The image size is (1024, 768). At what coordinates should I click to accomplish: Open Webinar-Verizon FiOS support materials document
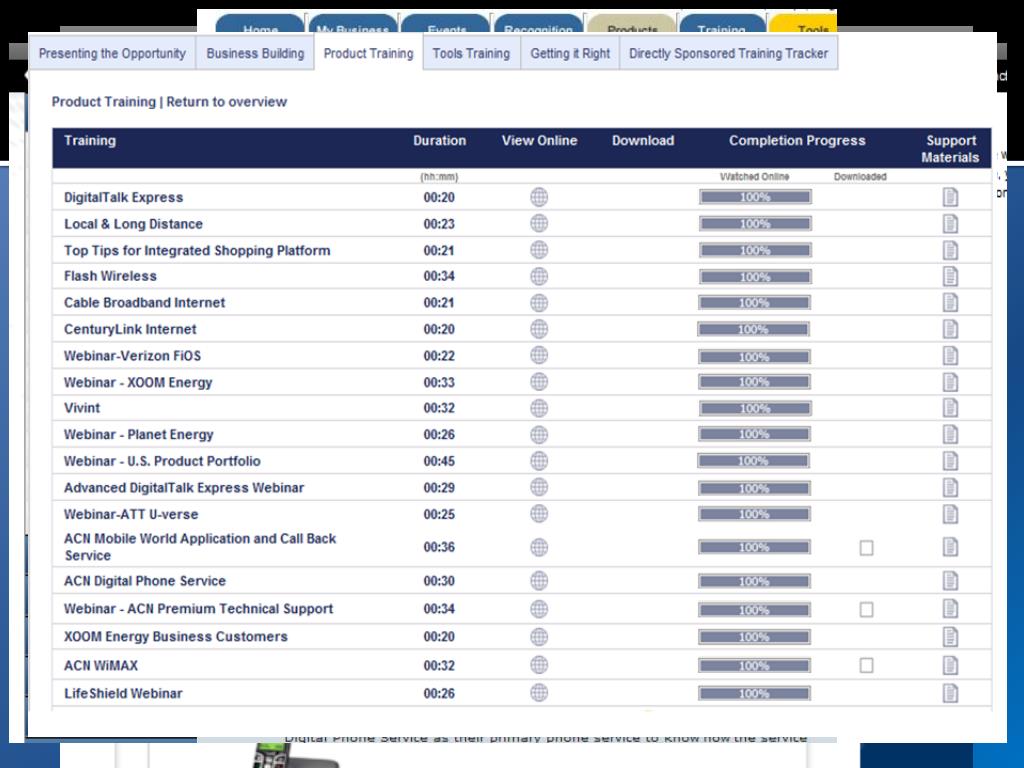click(x=950, y=356)
